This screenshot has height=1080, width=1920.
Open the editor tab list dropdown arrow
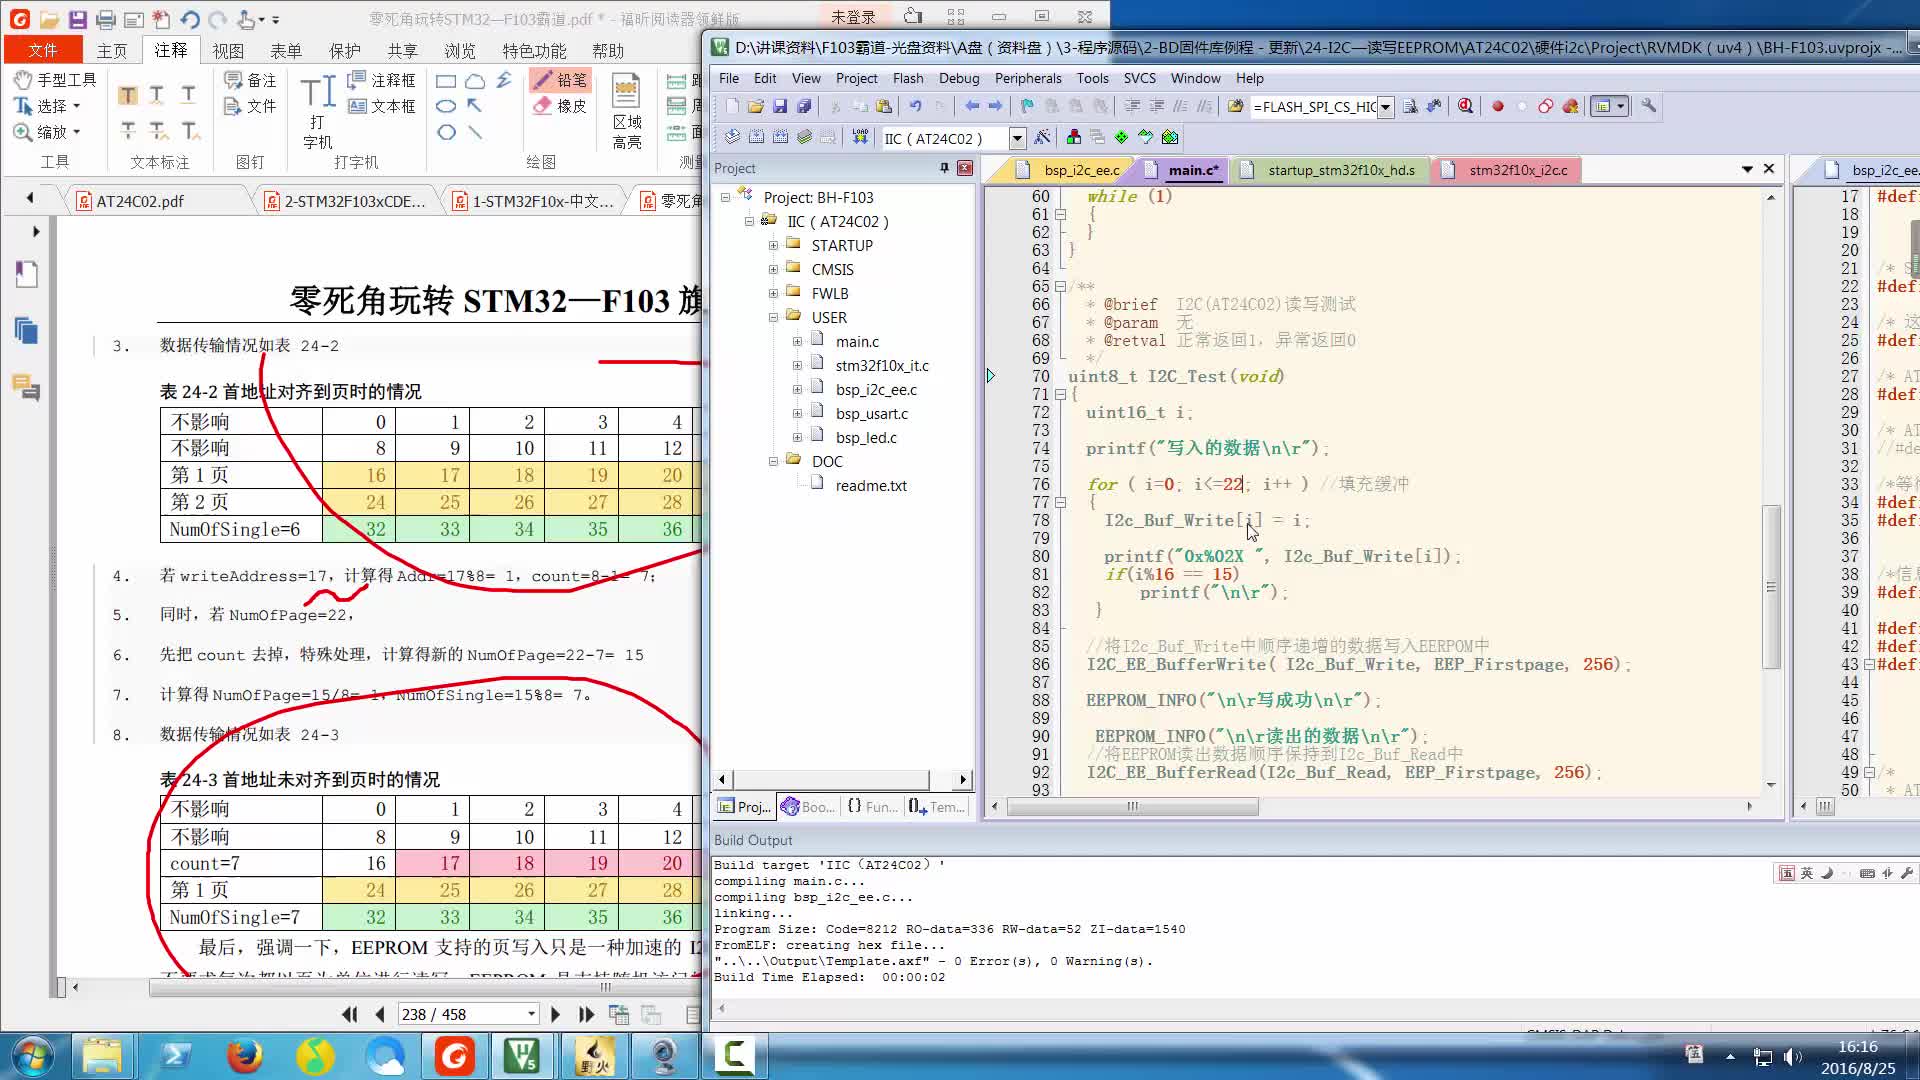tap(1747, 169)
